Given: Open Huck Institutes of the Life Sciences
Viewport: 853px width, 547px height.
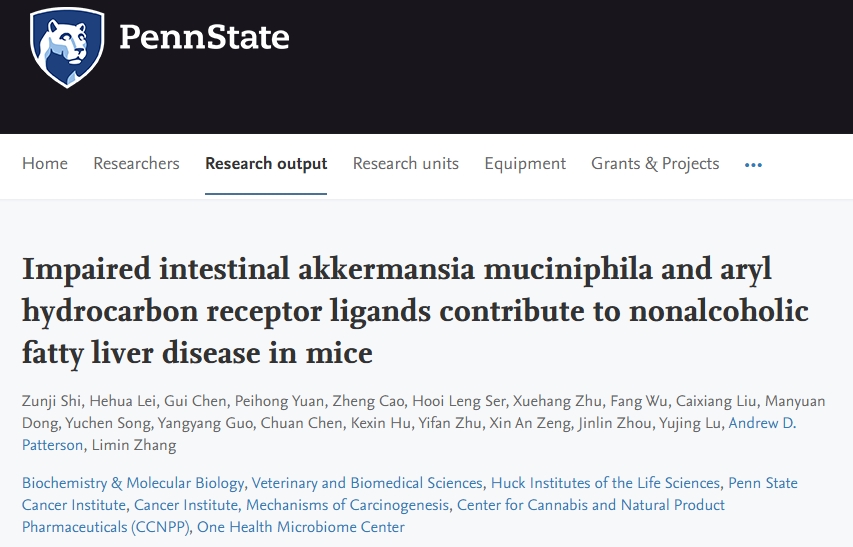Looking at the screenshot, I should click(606, 483).
